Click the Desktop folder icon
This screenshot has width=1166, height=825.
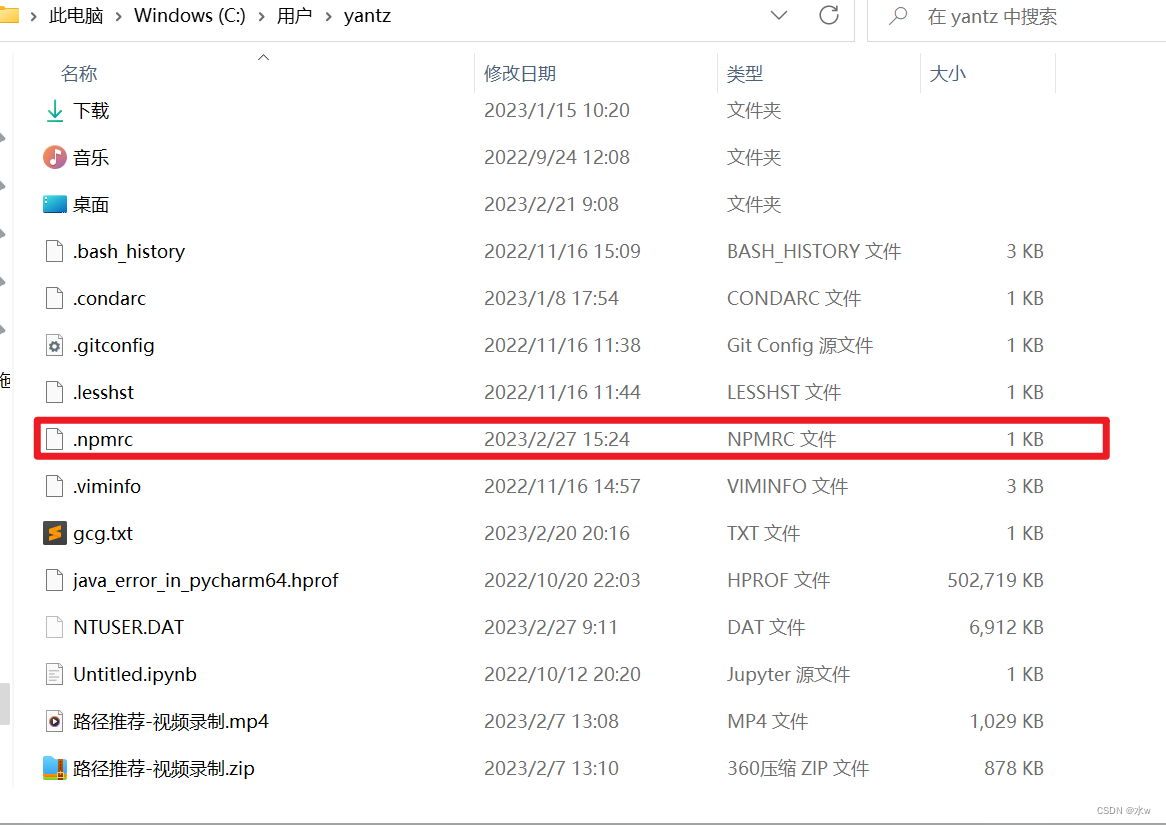click(x=54, y=204)
